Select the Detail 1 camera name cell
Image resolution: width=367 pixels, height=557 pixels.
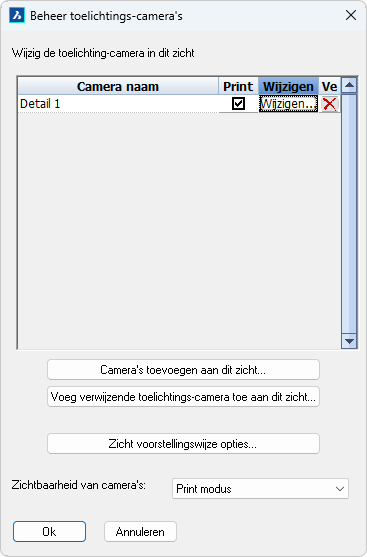118,104
